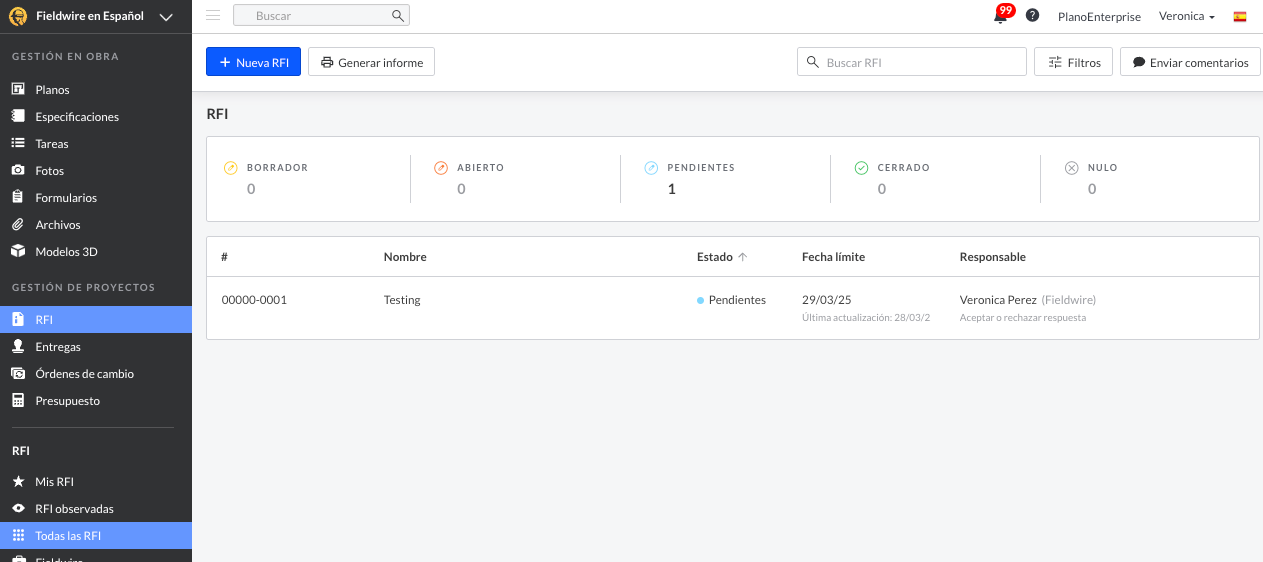Open the Filtros slider options
The image size is (1263, 562).
click(1073, 62)
